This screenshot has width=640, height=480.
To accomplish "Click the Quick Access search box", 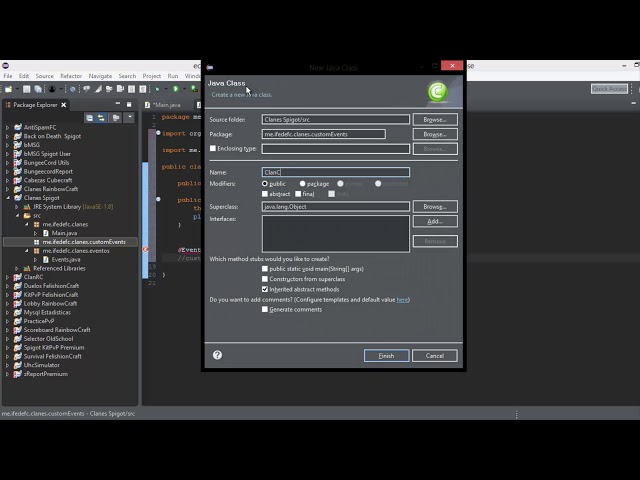I will coord(609,89).
